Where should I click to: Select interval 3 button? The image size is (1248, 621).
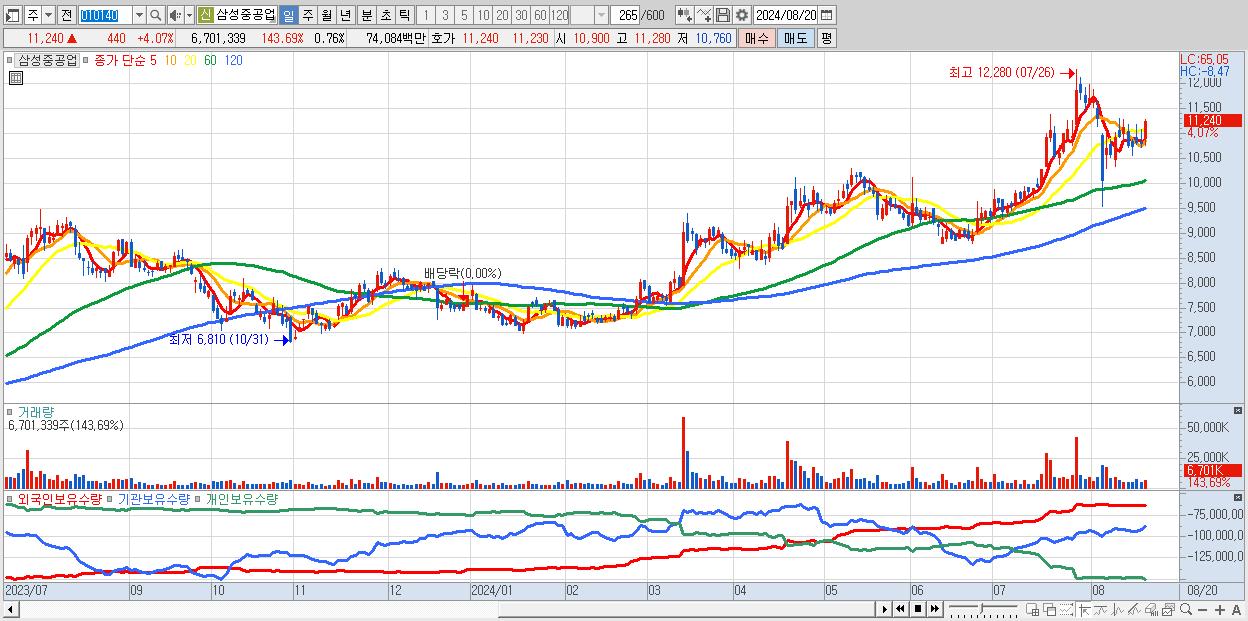(x=445, y=15)
